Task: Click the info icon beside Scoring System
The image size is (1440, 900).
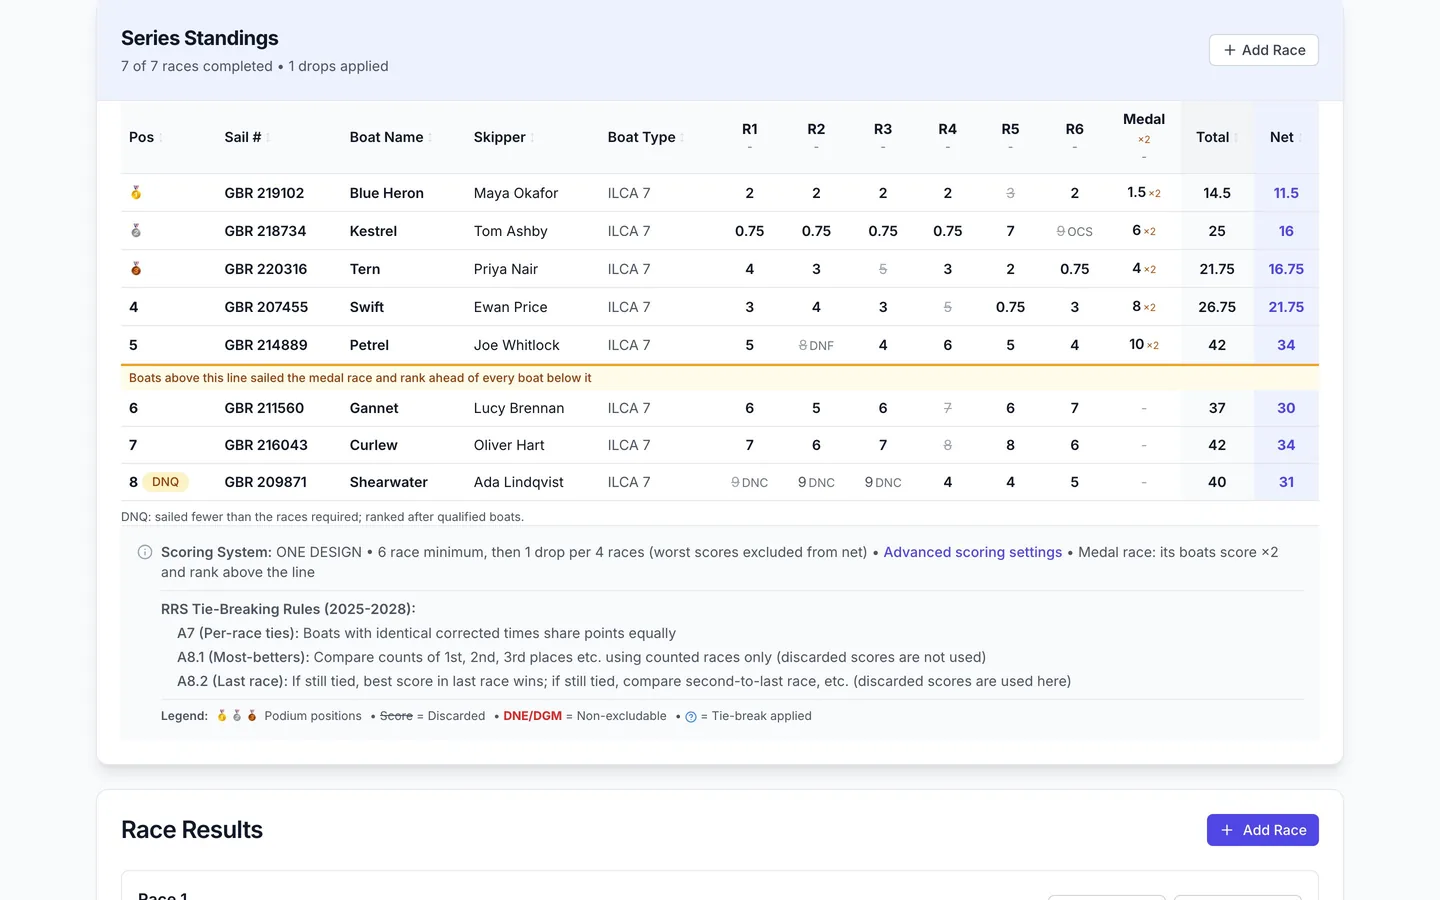Action: pyautogui.click(x=145, y=552)
